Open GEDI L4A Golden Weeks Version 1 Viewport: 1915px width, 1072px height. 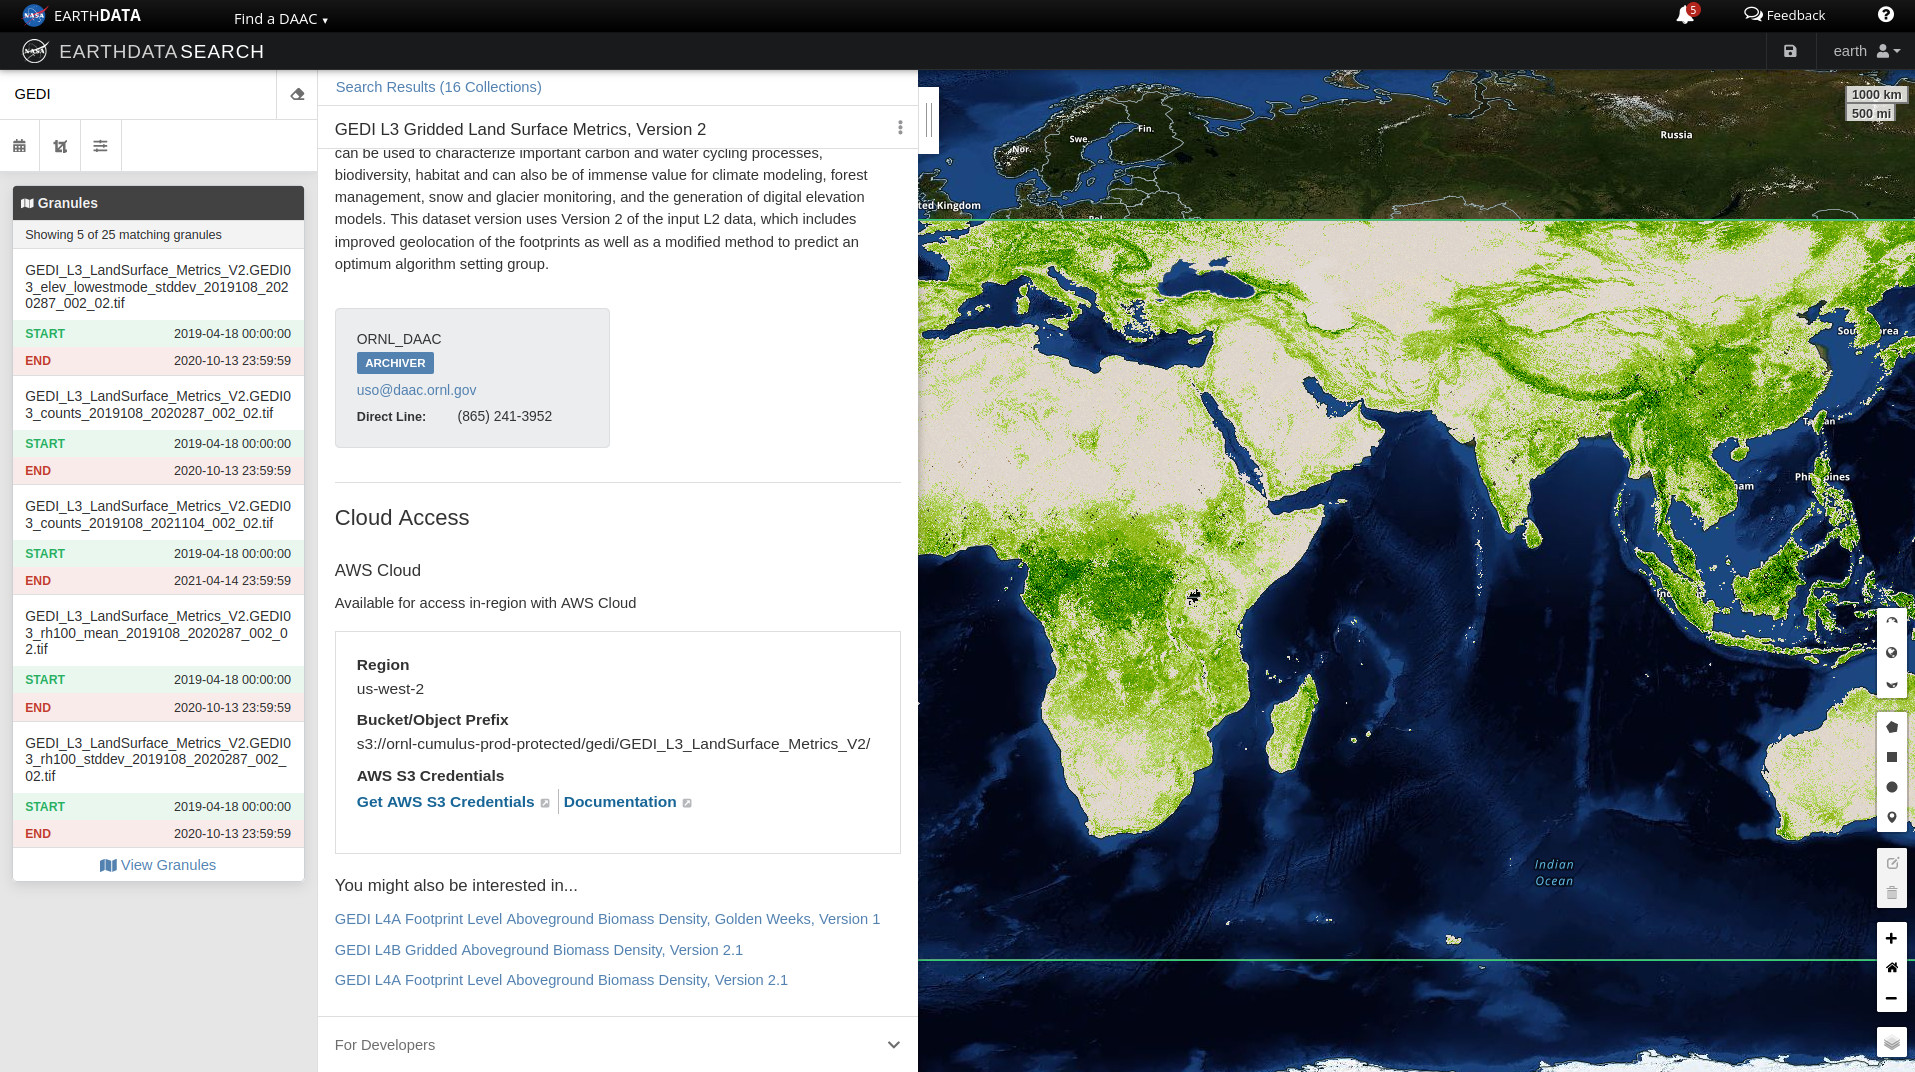[x=607, y=919]
